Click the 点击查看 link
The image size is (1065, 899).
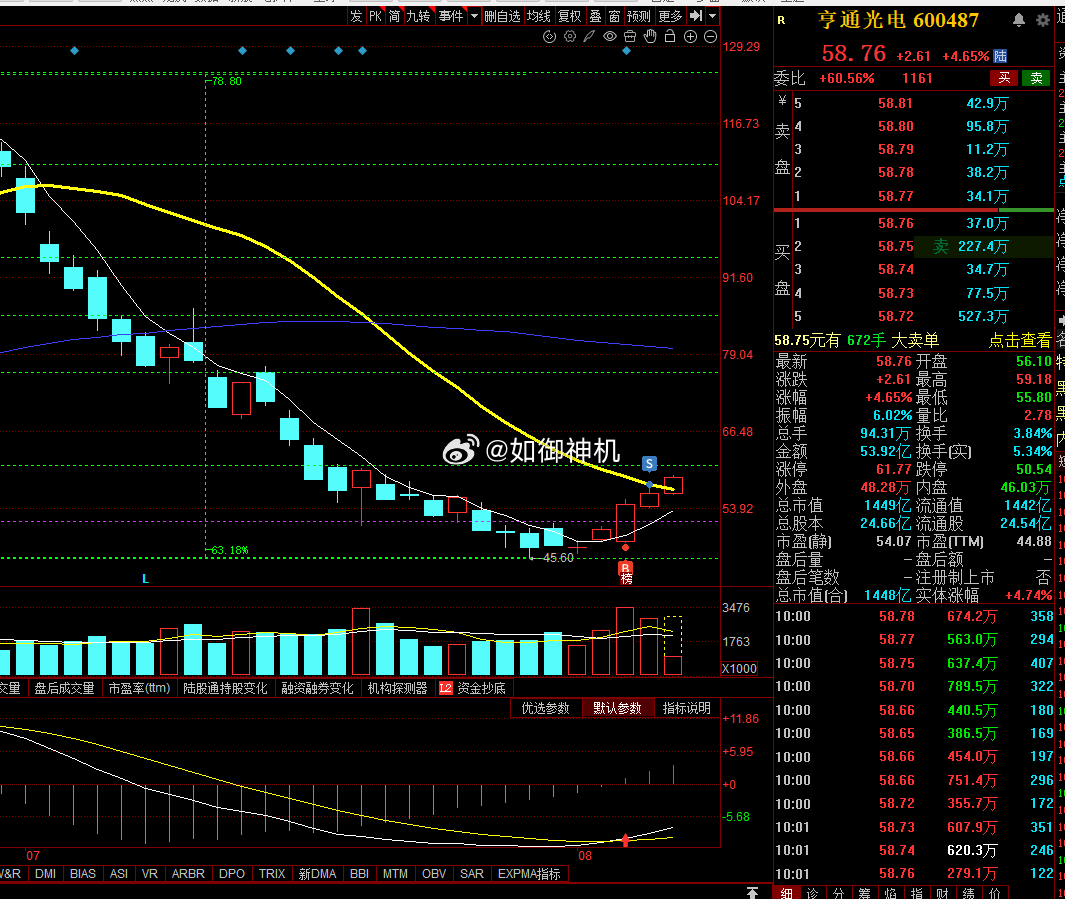pos(1019,340)
